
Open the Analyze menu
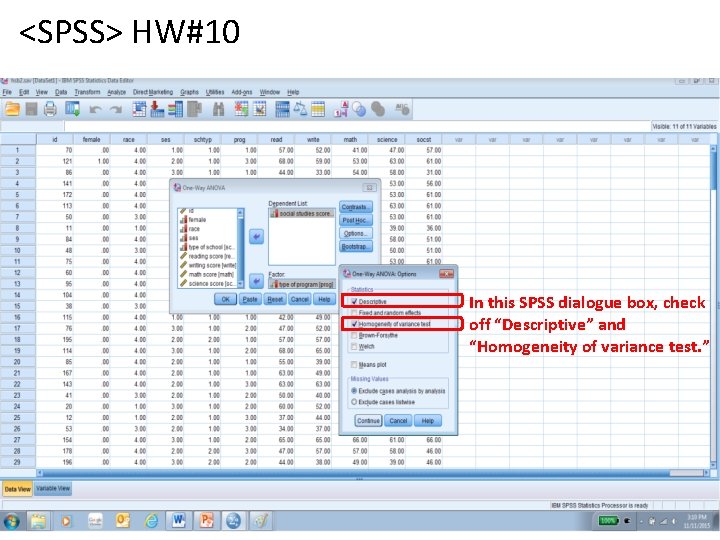(x=116, y=92)
